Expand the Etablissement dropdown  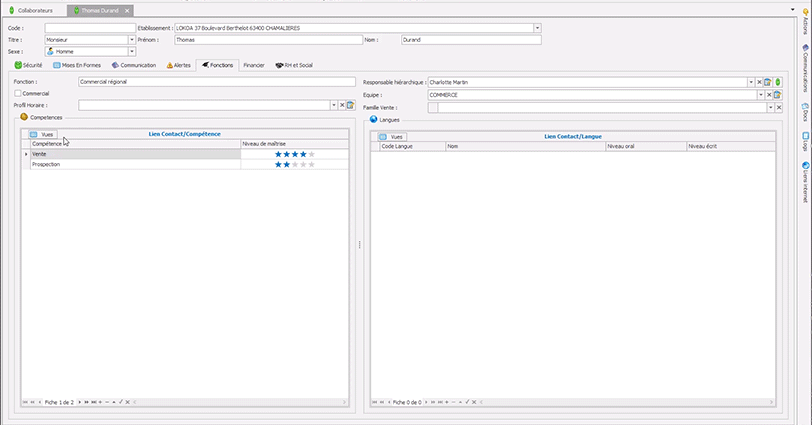coord(537,28)
